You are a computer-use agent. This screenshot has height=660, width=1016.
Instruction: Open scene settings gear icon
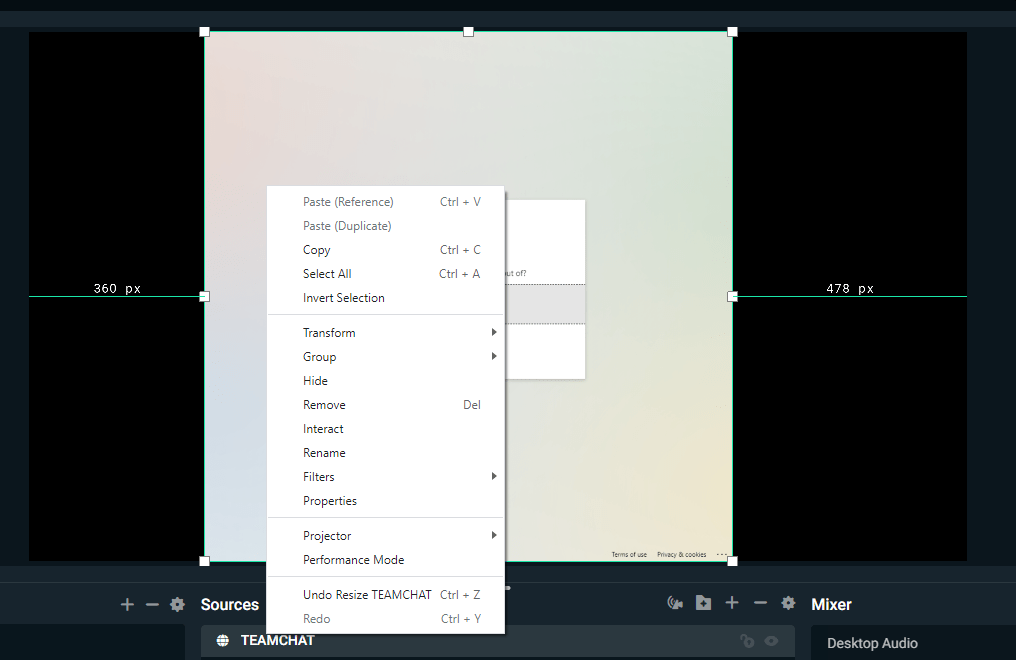[x=177, y=604]
